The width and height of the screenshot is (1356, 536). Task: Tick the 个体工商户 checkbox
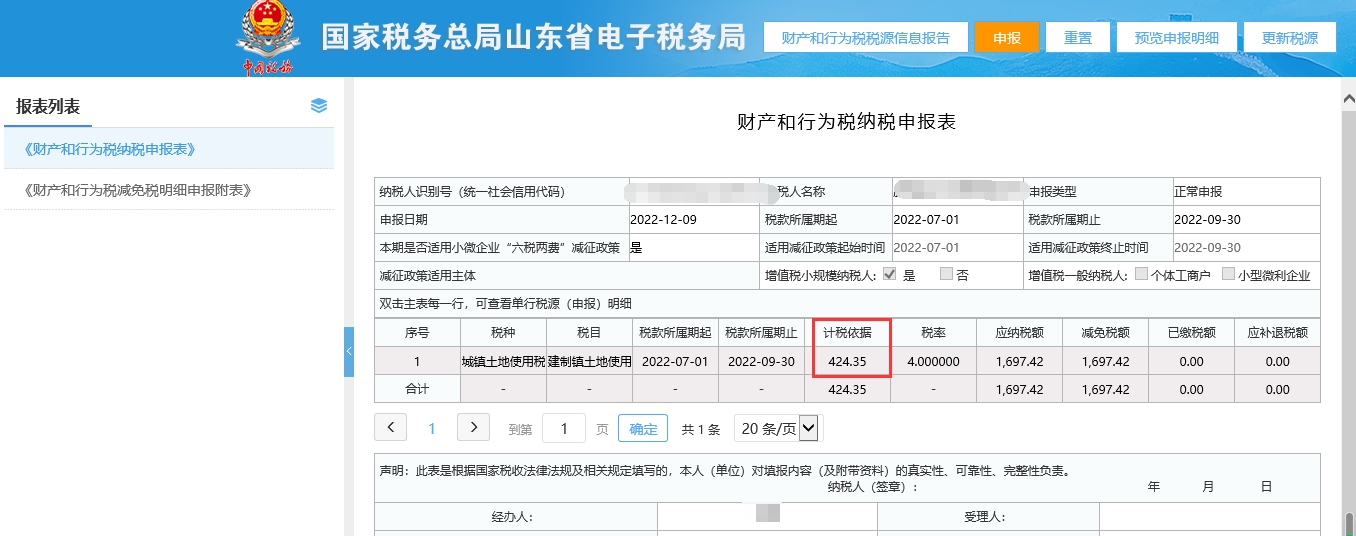click(1141, 275)
